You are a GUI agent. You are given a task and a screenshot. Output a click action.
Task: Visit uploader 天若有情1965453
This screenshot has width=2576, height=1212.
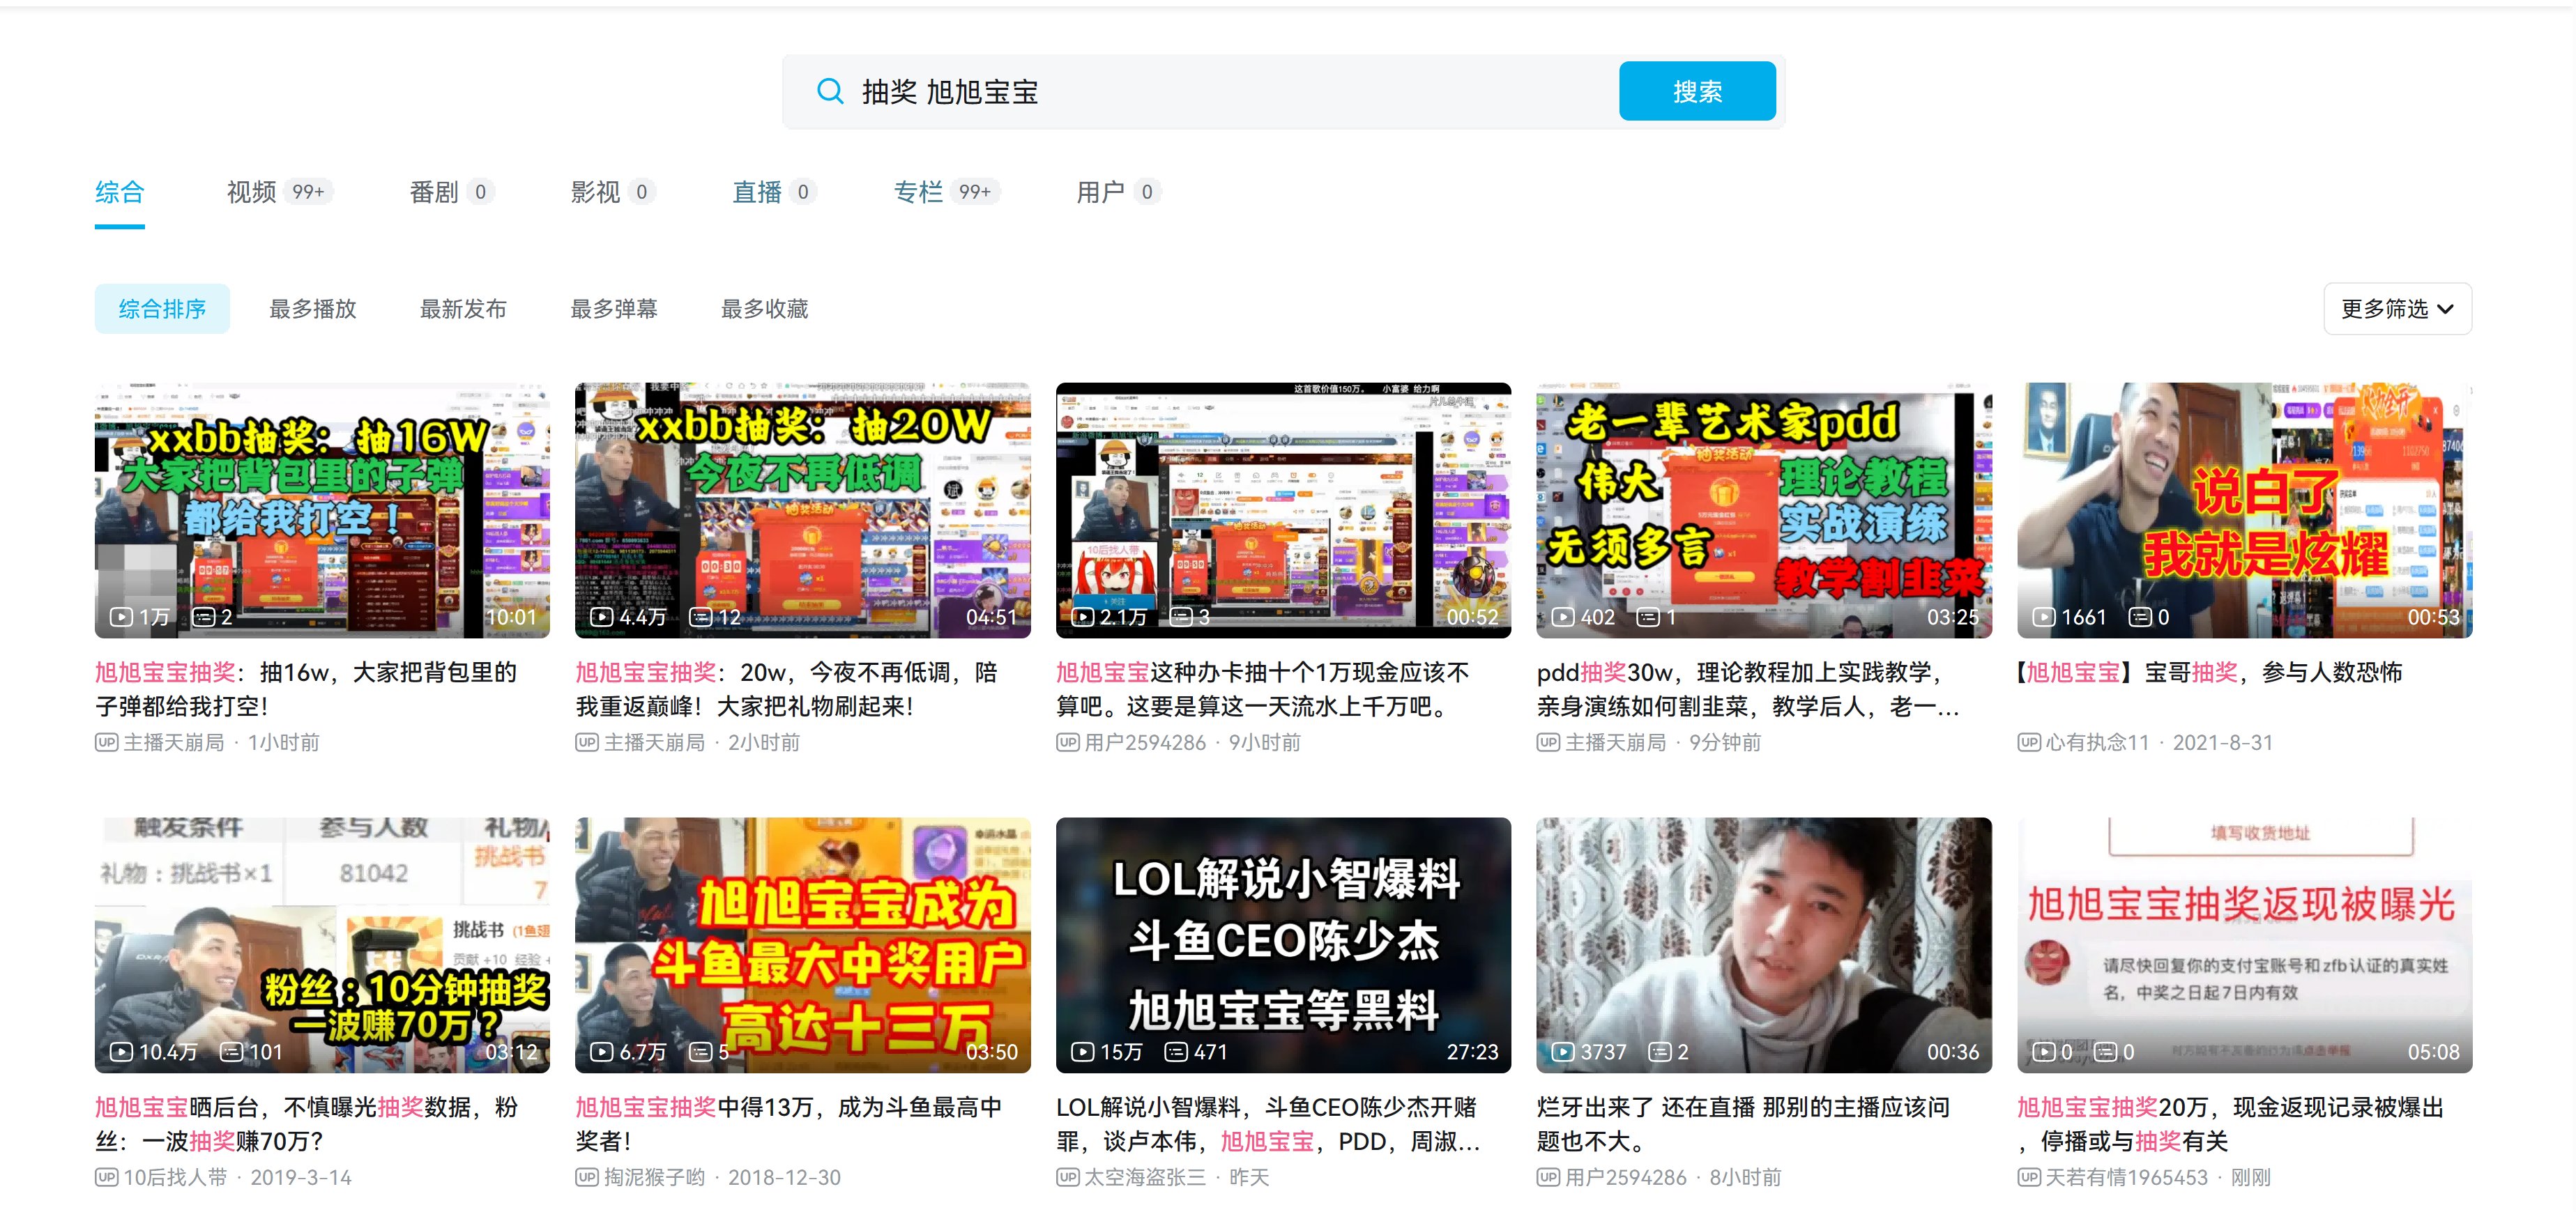[x=2127, y=1177]
